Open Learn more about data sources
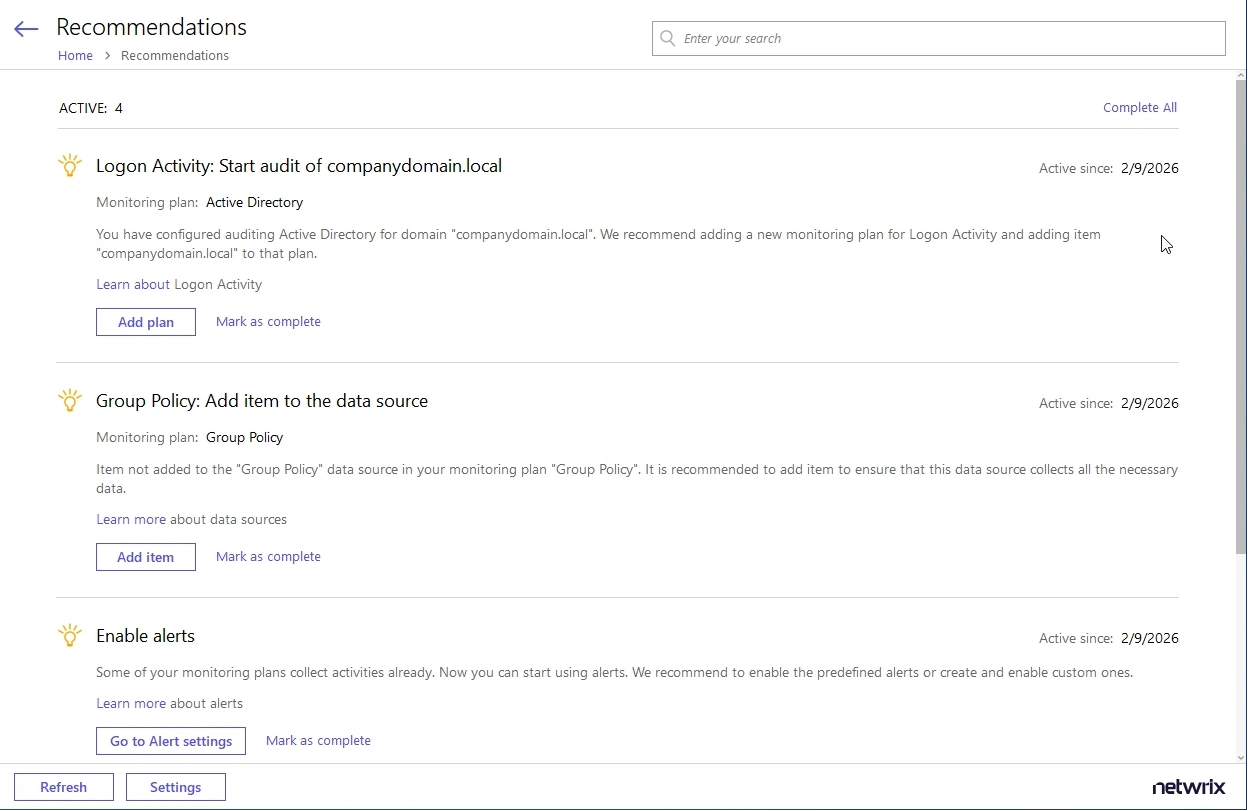The image size is (1248, 811). (131, 519)
